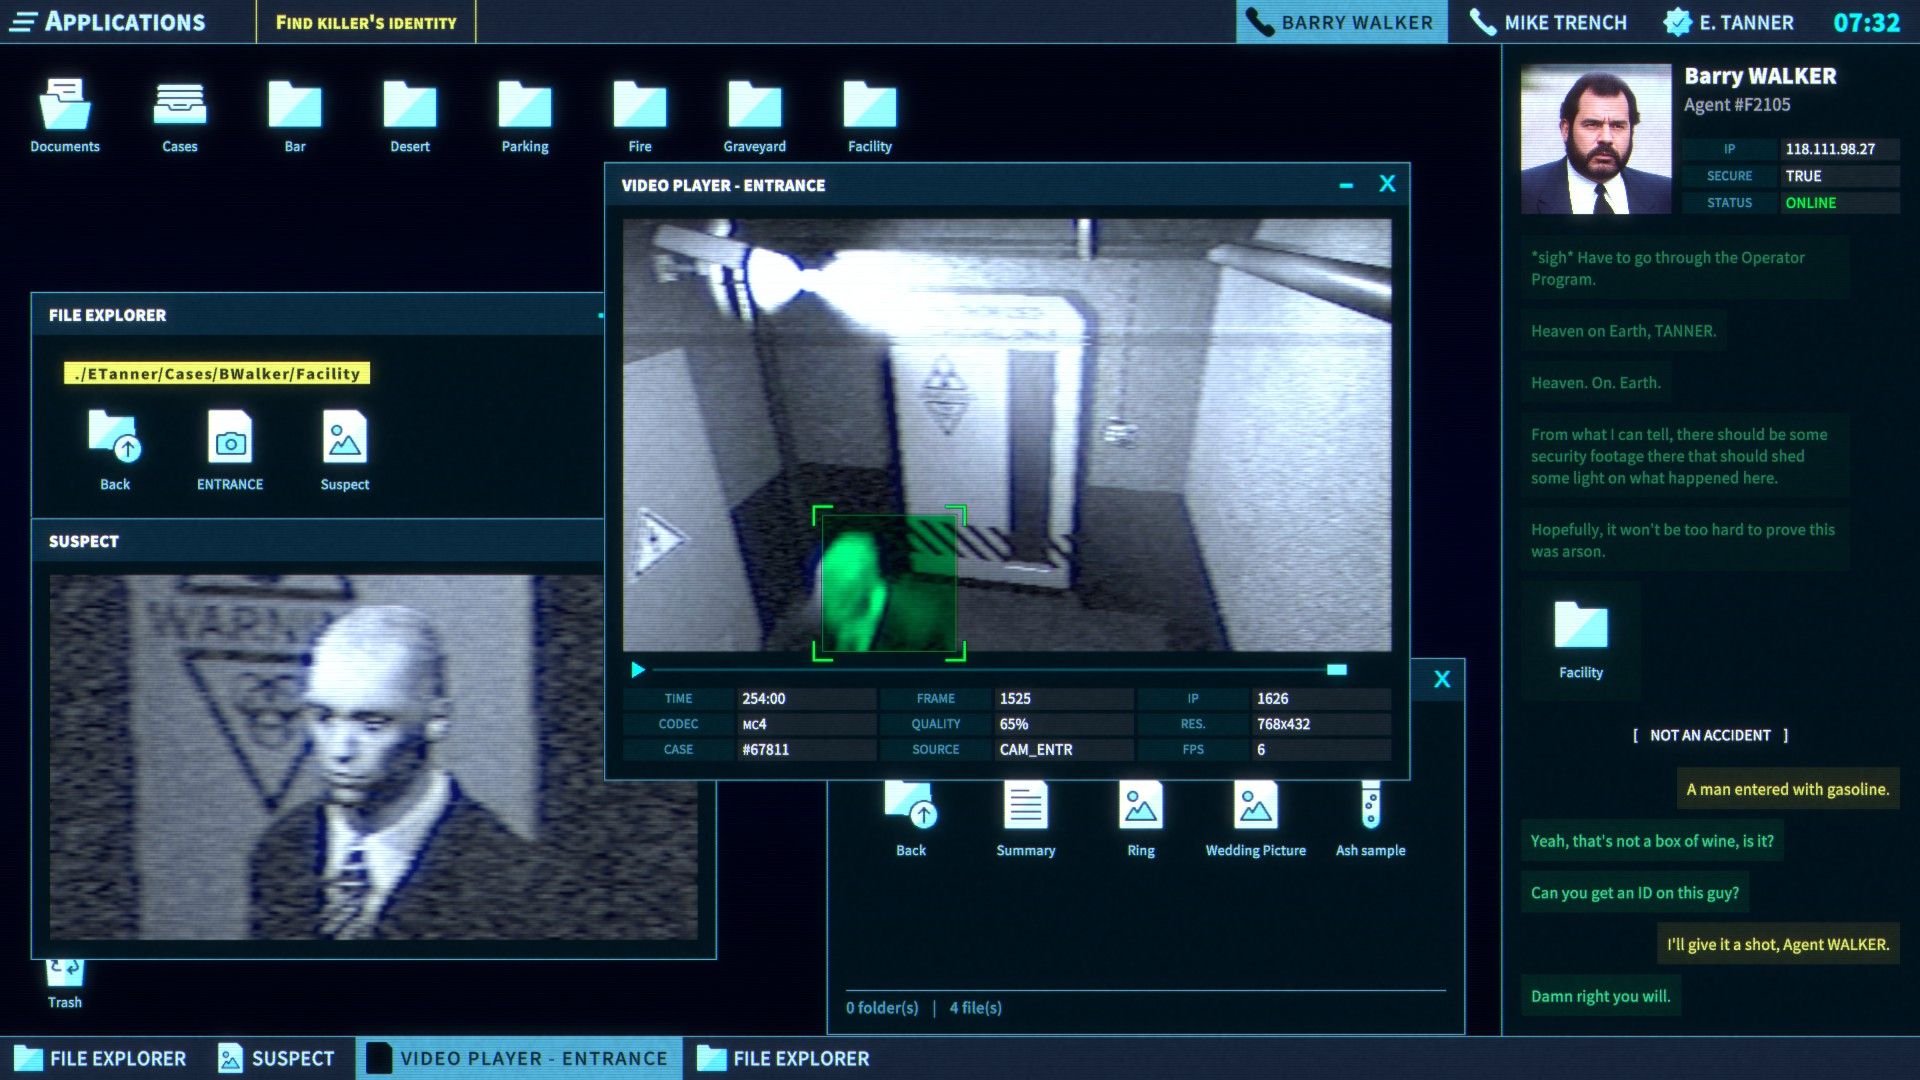Click the video playback scrubber handle

[x=1337, y=670]
